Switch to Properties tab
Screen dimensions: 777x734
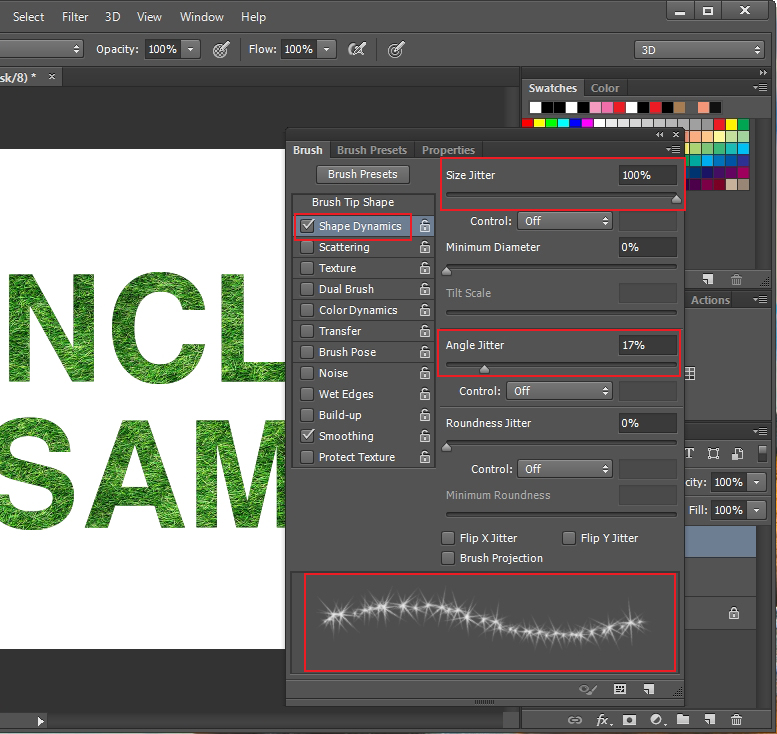pos(448,150)
